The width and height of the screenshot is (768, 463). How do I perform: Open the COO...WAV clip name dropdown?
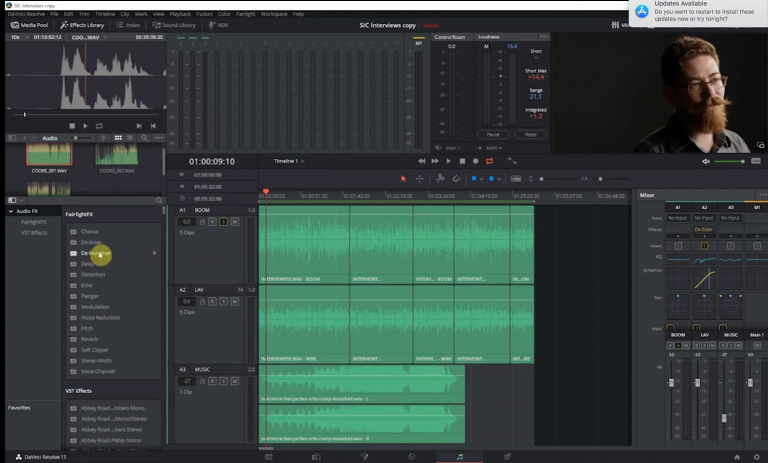[89, 37]
